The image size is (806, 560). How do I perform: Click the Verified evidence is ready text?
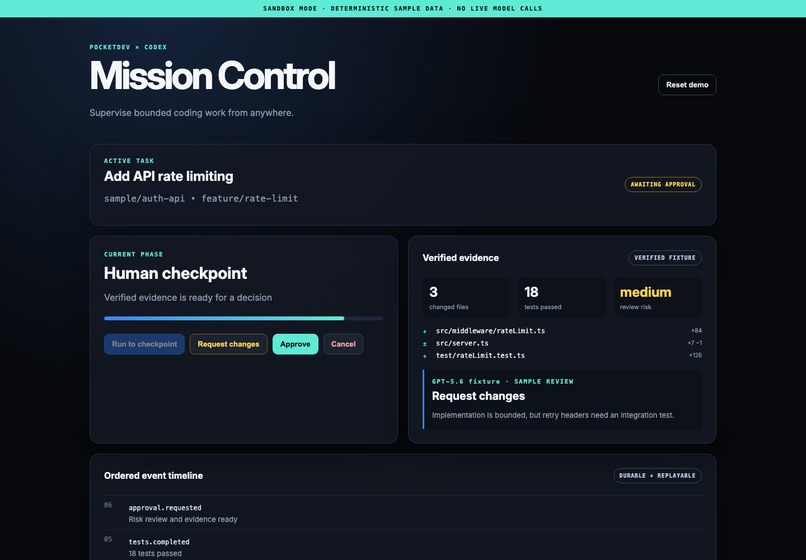[188, 297]
